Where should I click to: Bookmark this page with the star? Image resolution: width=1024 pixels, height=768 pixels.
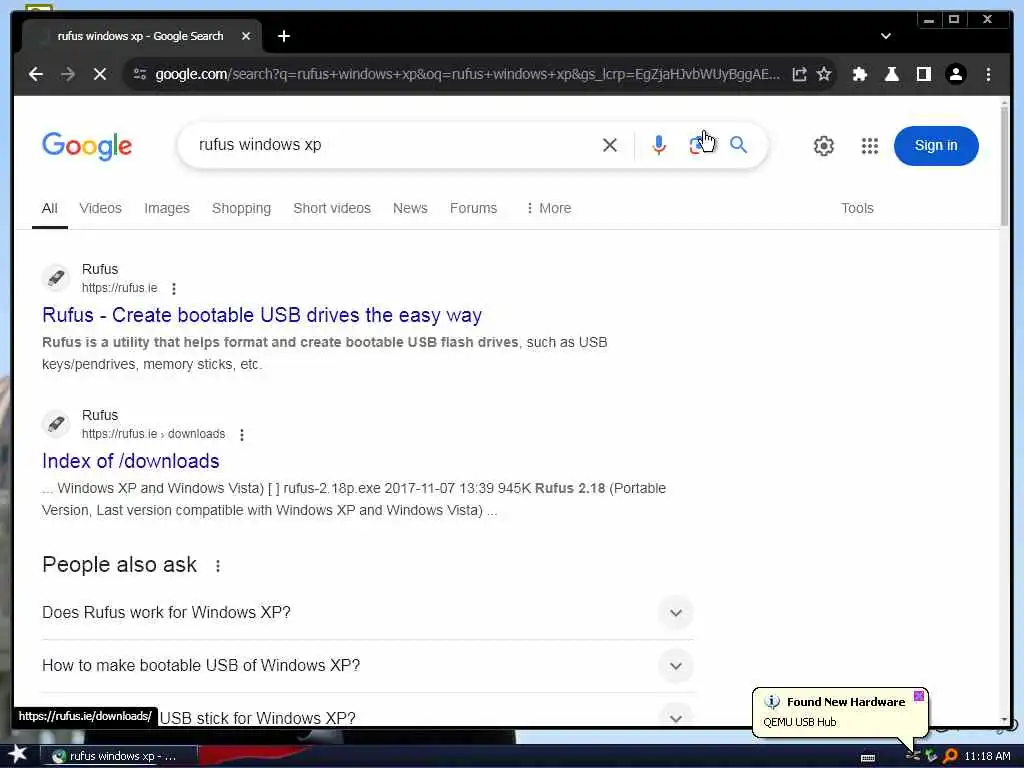coord(824,74)
